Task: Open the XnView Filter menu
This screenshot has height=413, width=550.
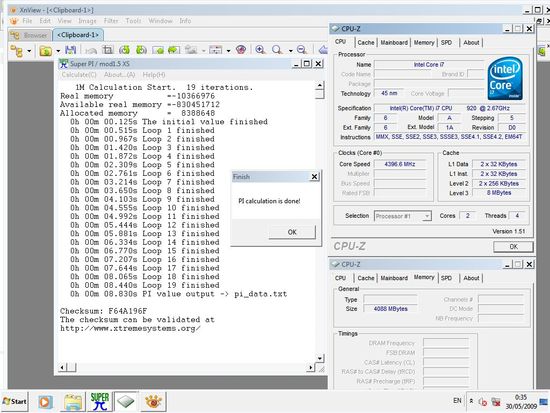Action: click(x=111, y=21)
